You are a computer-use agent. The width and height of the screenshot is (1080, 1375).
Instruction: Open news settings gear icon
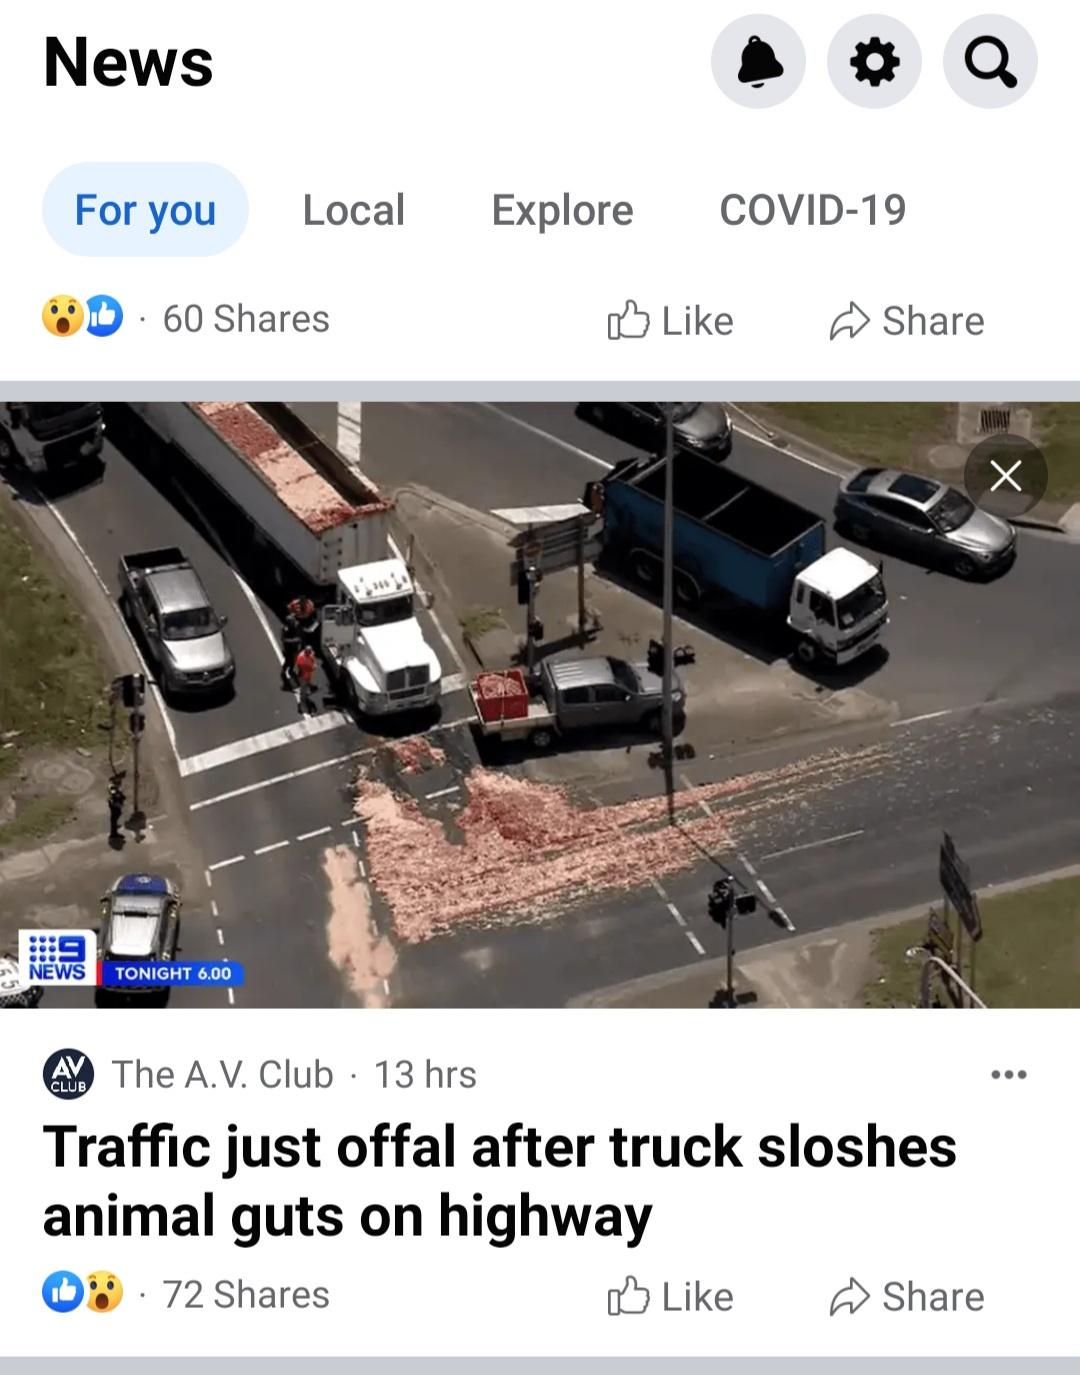pos(874,62)
